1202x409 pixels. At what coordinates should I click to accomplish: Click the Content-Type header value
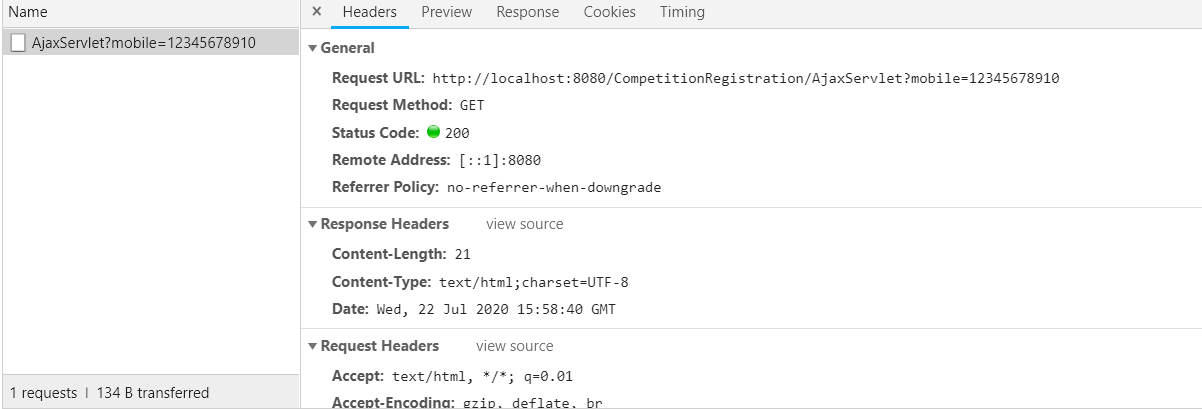(x=533, y=282)
